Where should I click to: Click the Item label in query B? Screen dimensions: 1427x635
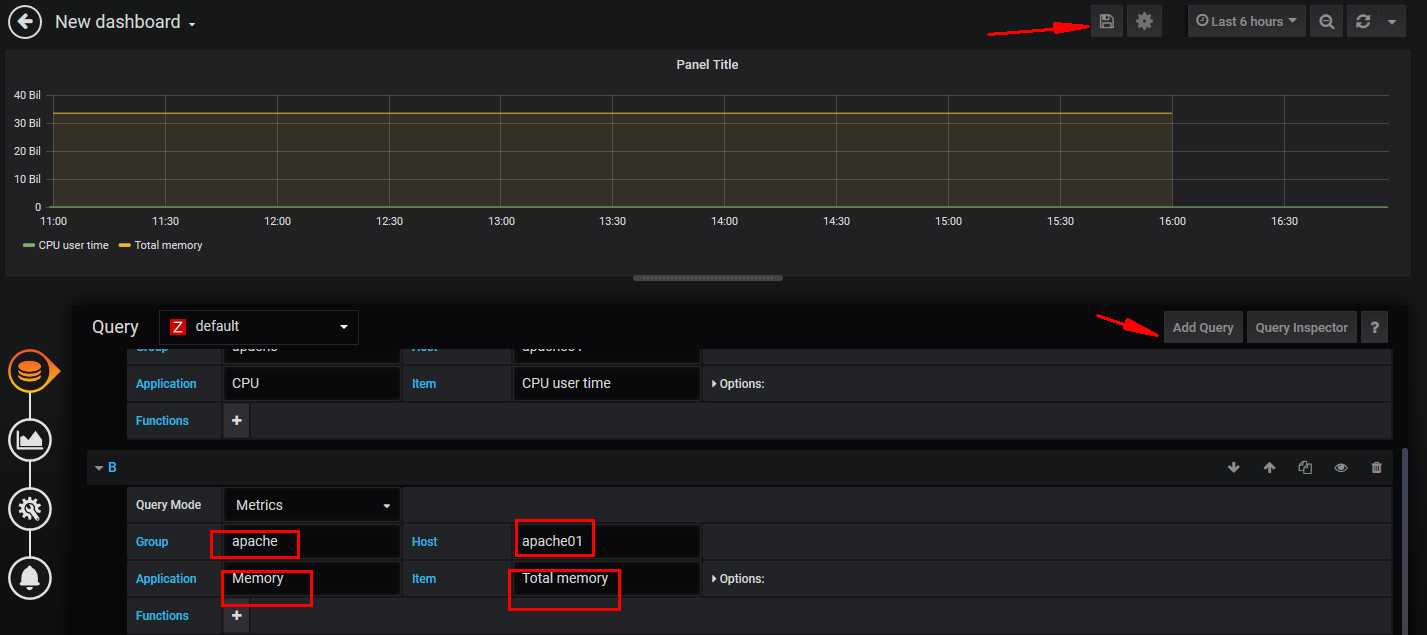[423, 579]
